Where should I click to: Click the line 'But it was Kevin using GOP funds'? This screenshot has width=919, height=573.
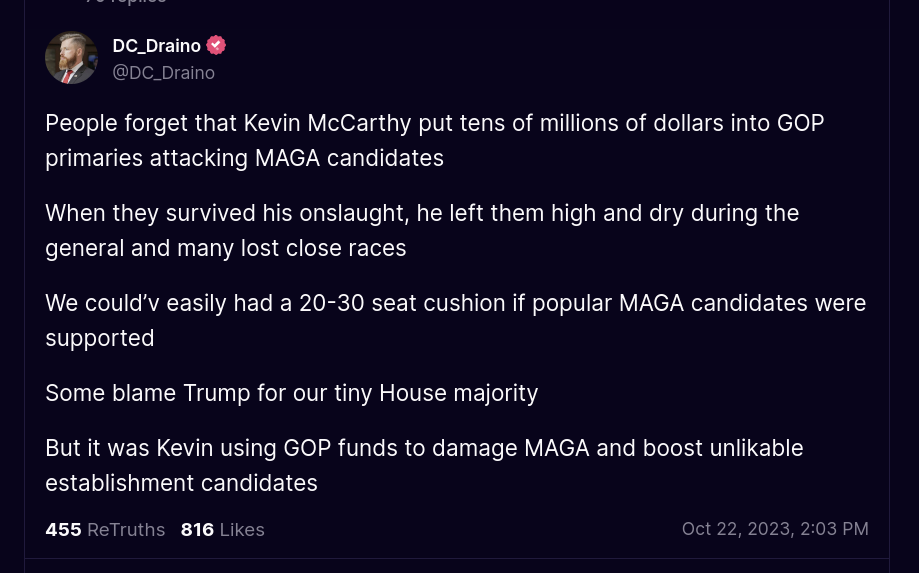click(424, 448)
